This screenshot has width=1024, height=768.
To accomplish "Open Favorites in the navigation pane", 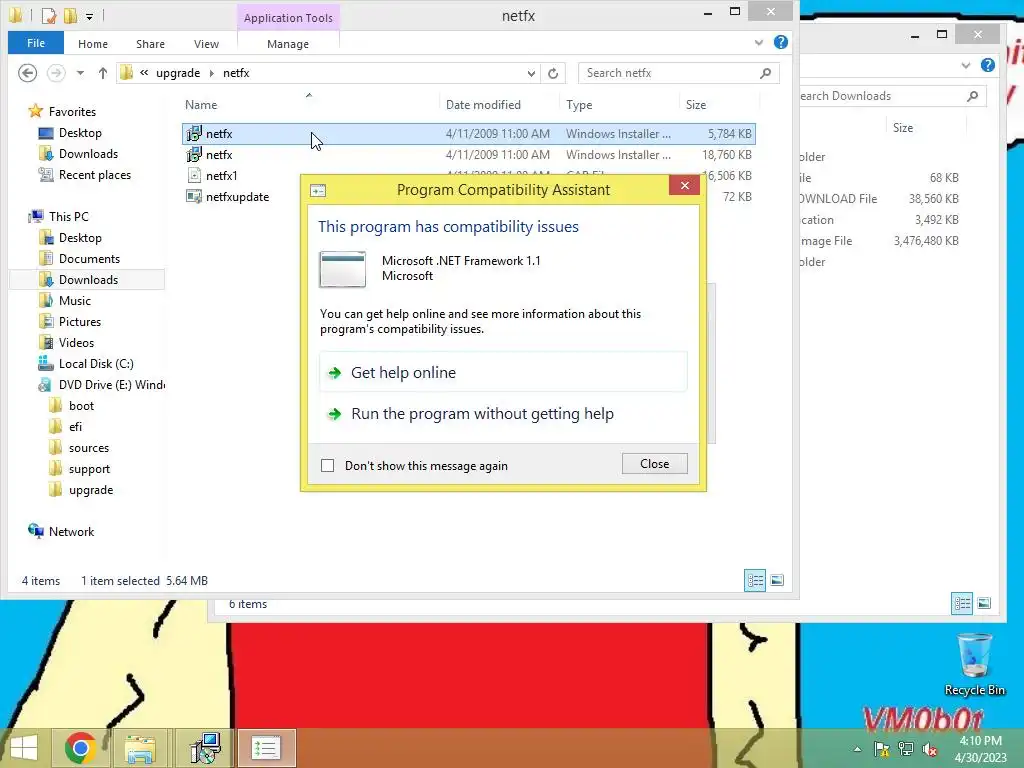I will [x=72, y=112].
